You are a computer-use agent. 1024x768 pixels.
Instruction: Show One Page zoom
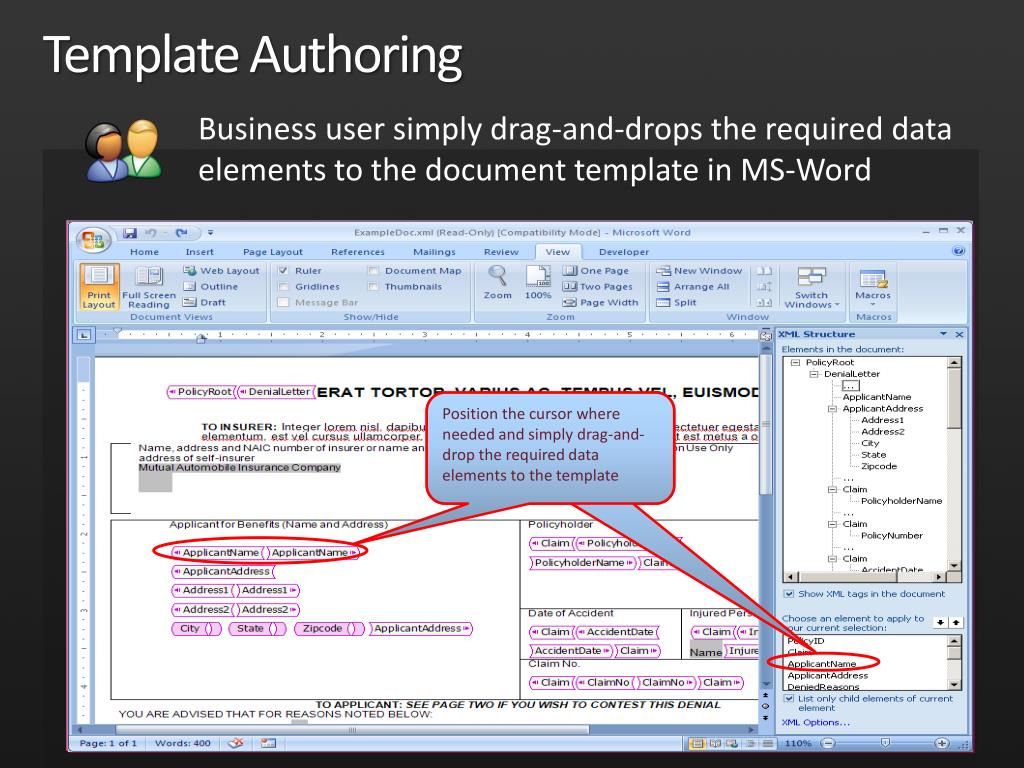(596, 270)
